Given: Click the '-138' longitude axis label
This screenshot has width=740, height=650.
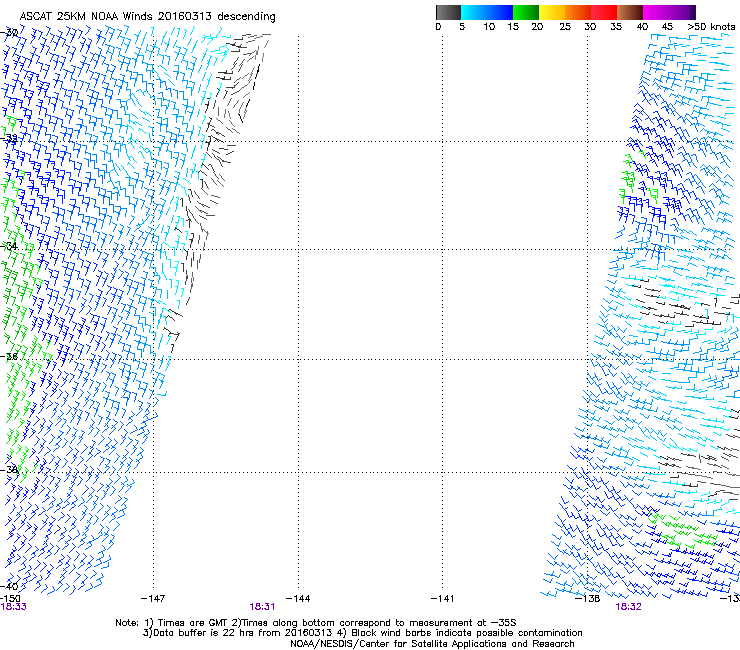Looking at the screenshot, I should [x=588, y=599].
